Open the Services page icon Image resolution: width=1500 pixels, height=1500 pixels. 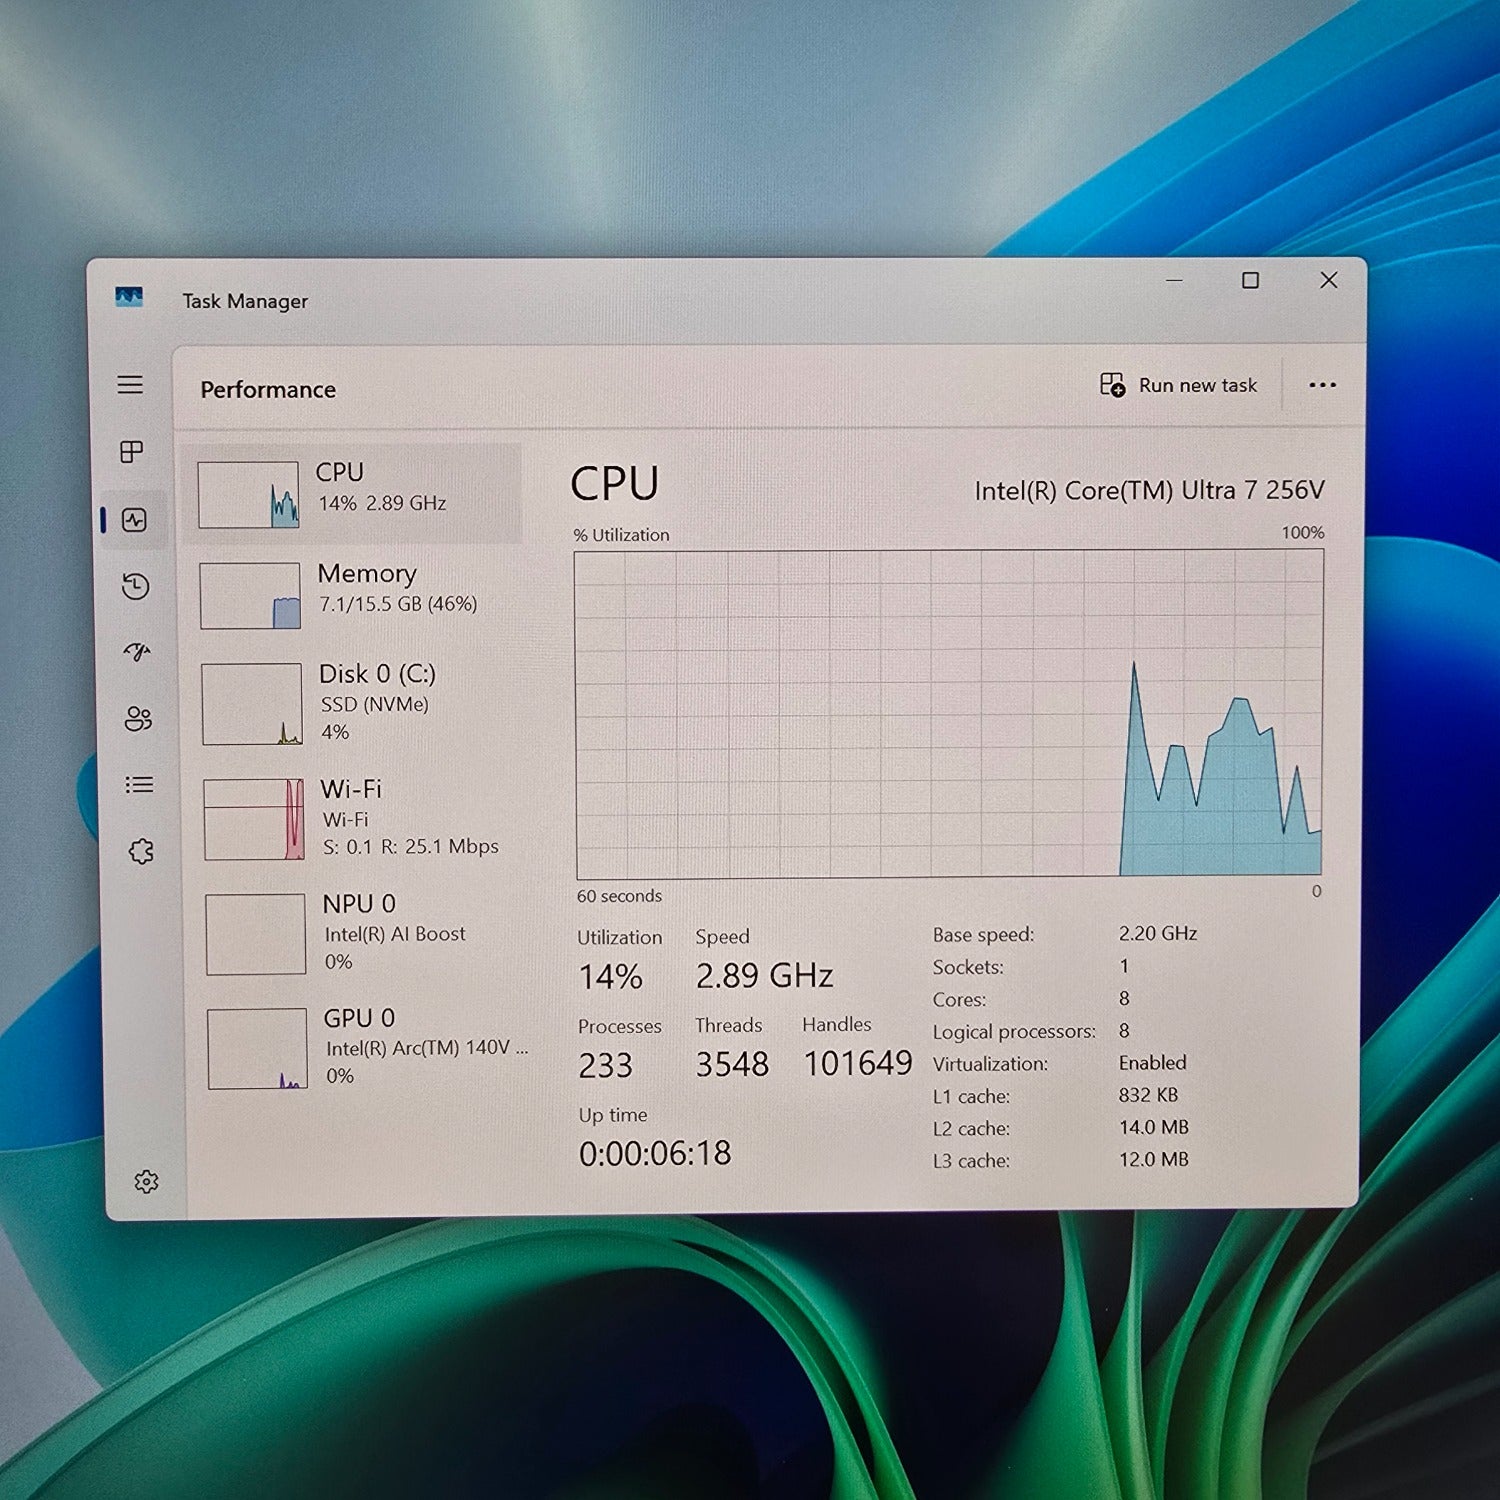(x=141, y=851)
